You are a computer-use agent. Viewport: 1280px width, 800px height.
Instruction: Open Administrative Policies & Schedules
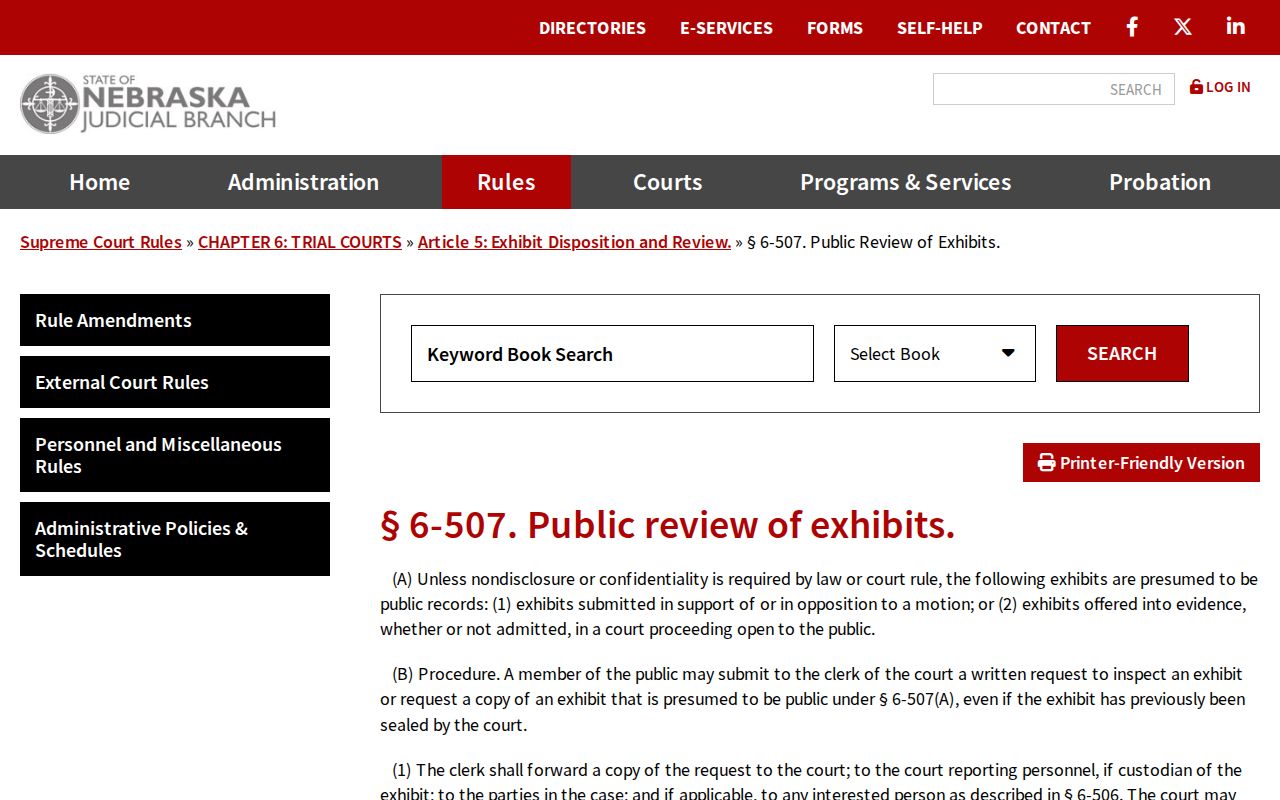pyautogui.click(x=175, y=539)
